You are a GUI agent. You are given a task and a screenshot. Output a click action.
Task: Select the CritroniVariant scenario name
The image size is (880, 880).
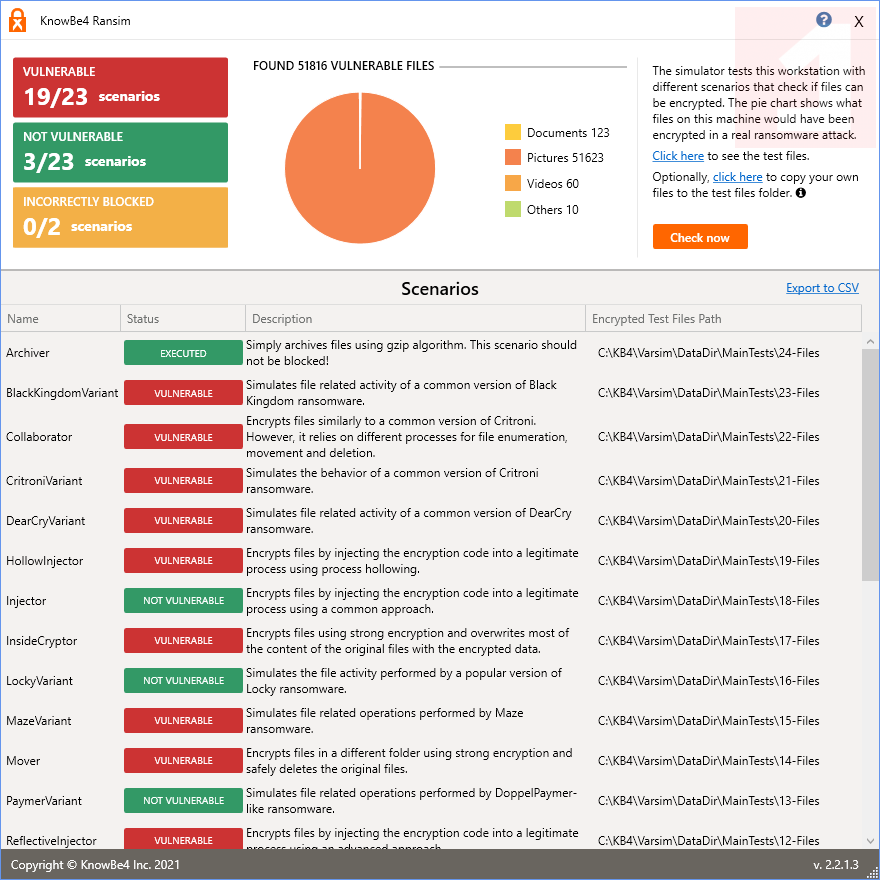(44, 481)
